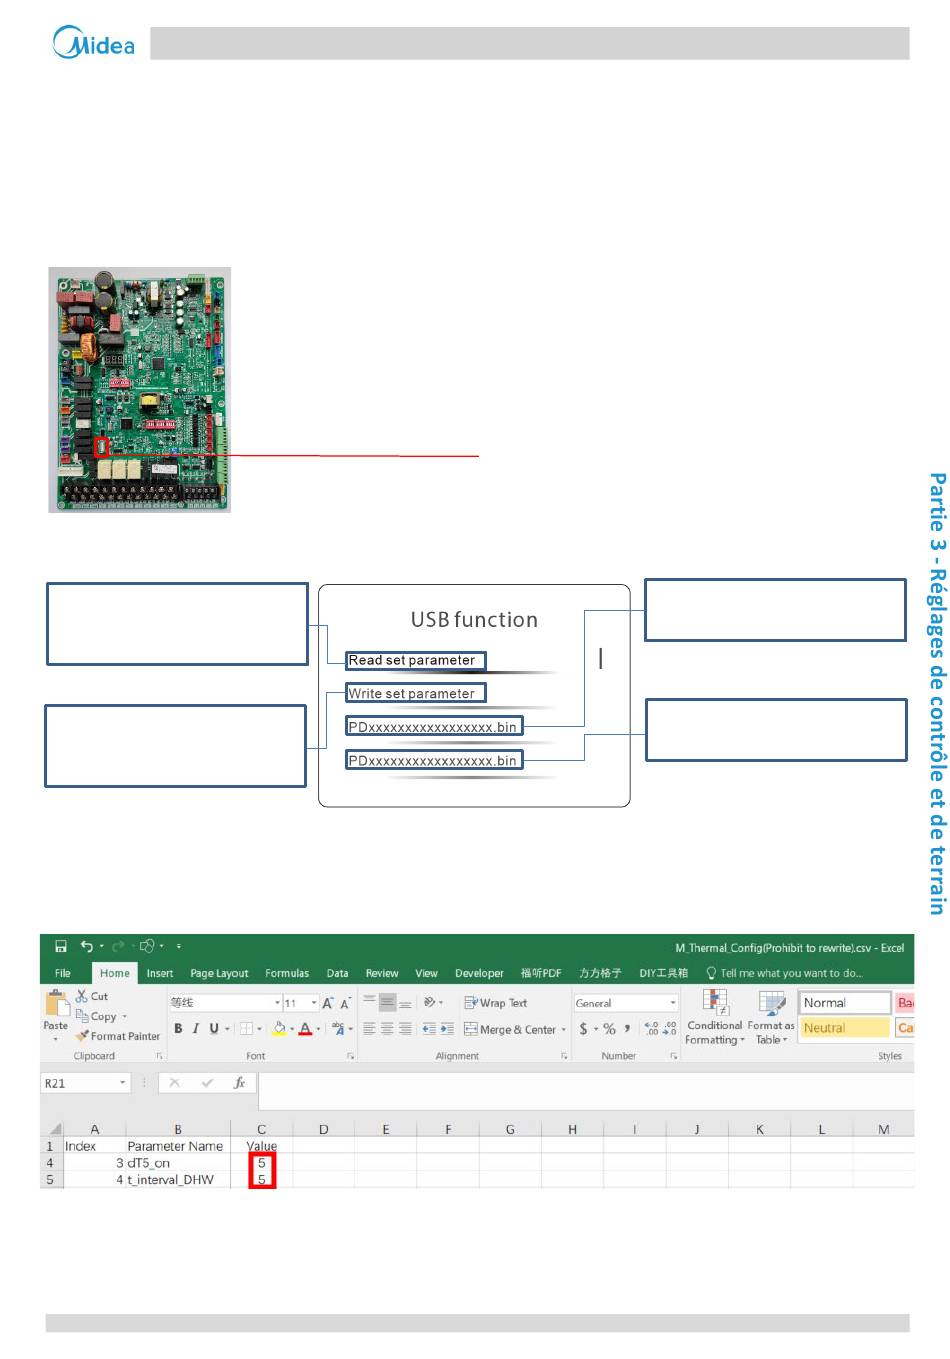Viewport: 950px width, 1359px height.
Task: Open the font name combo box
Action: (x=225, y=1003)
